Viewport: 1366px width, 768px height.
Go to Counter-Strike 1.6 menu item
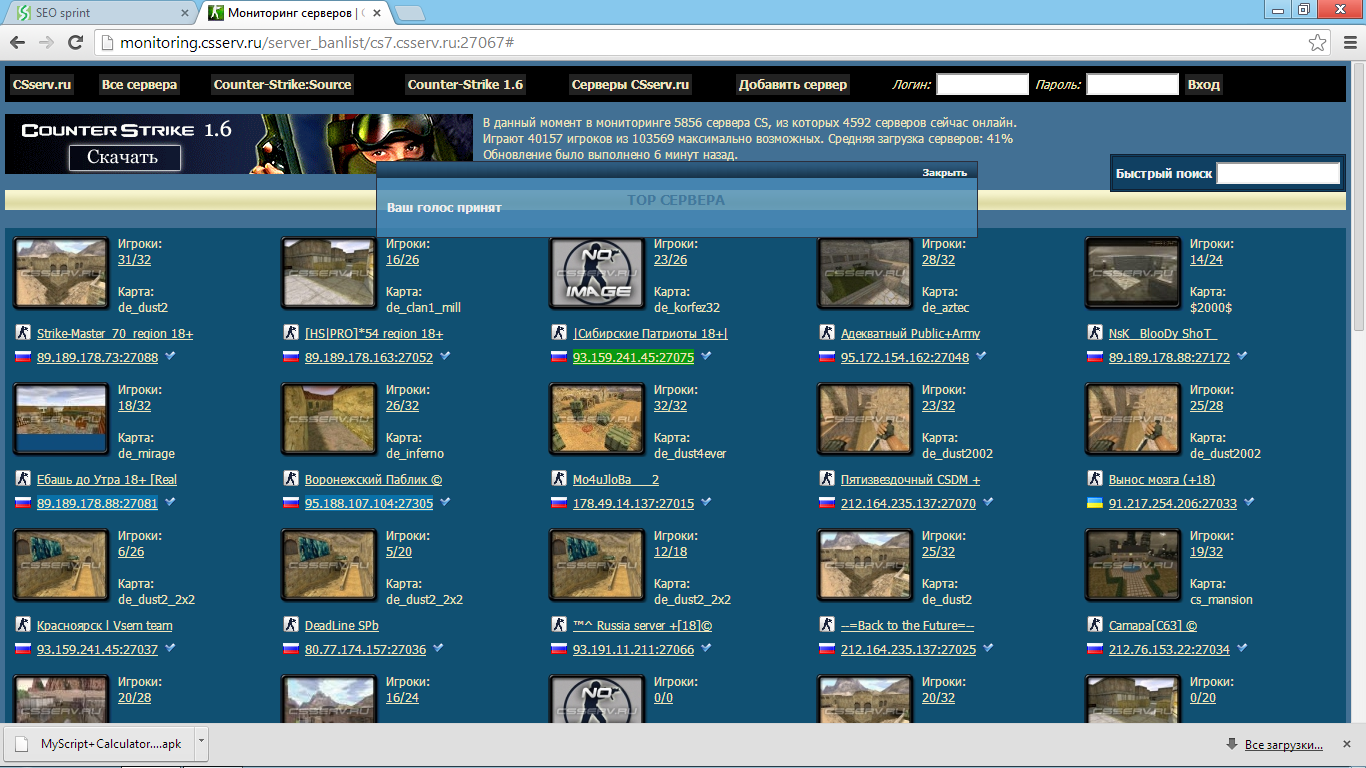(466, 85)
